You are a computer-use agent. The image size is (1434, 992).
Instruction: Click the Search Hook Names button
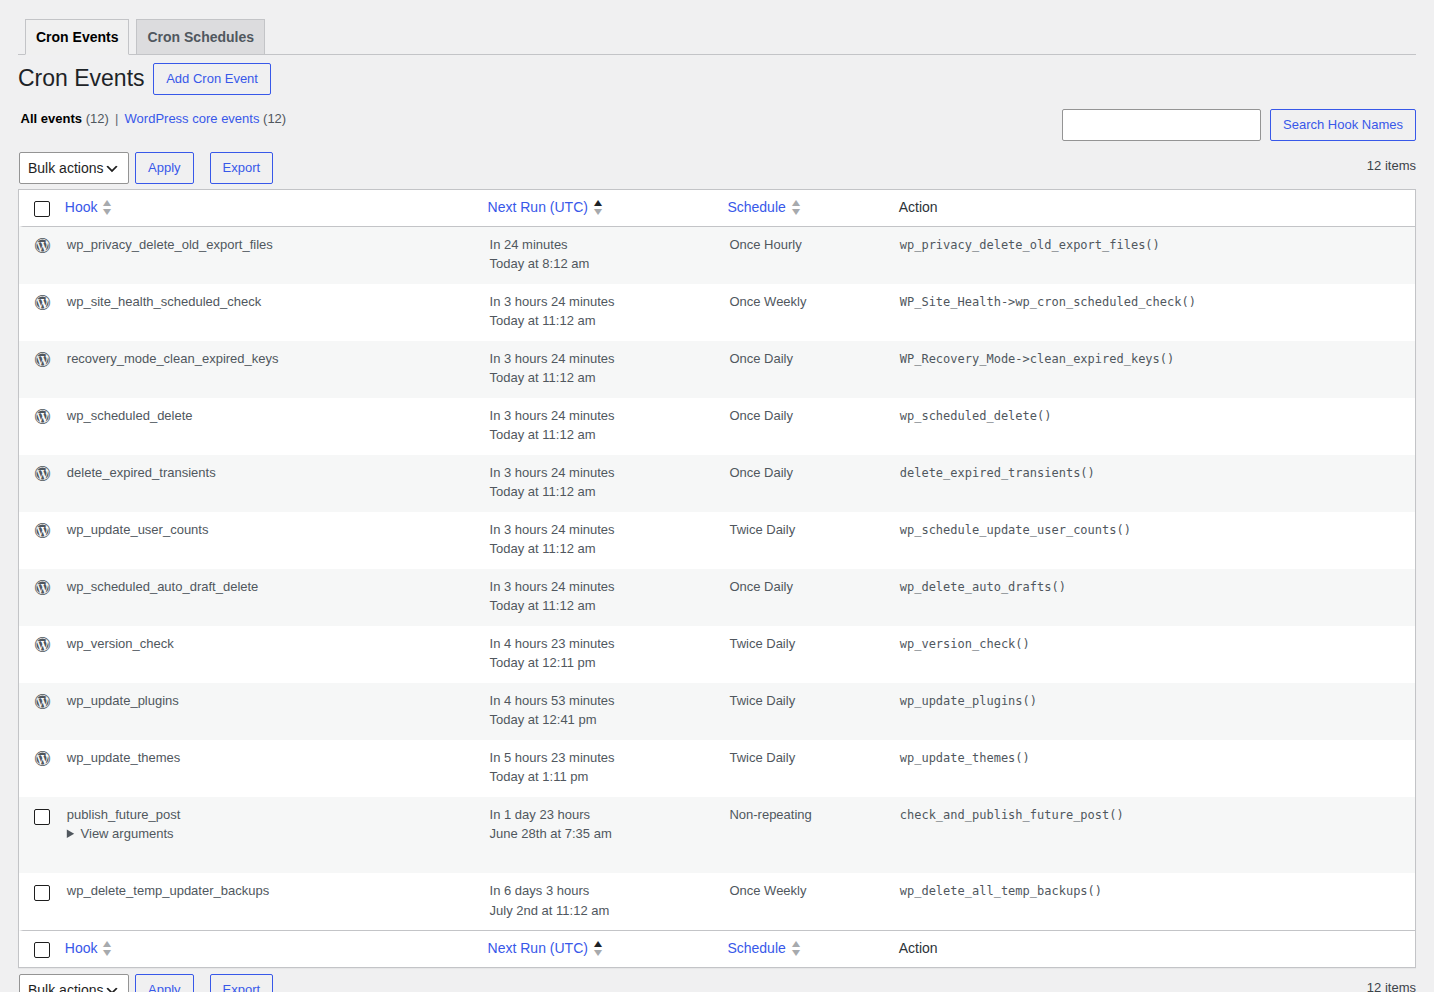click(1343, 125)
